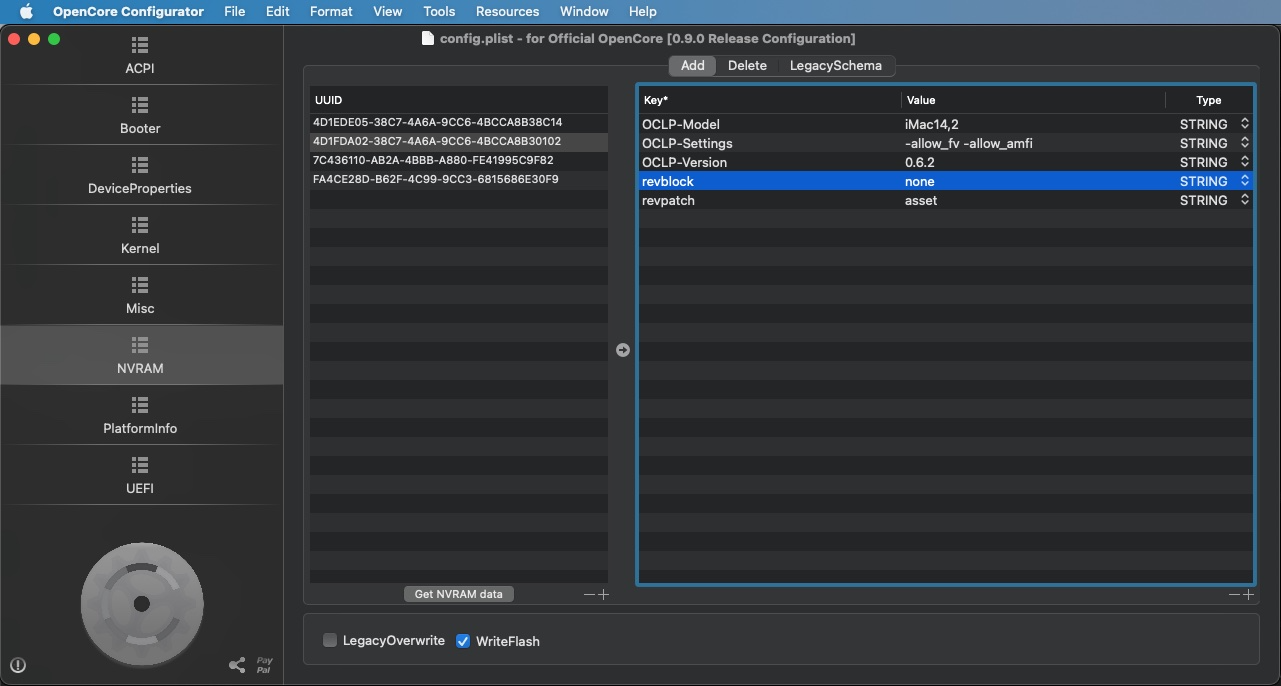Open the View menu
Viewport: 1281px width, 686px height.
click(388, 11)
